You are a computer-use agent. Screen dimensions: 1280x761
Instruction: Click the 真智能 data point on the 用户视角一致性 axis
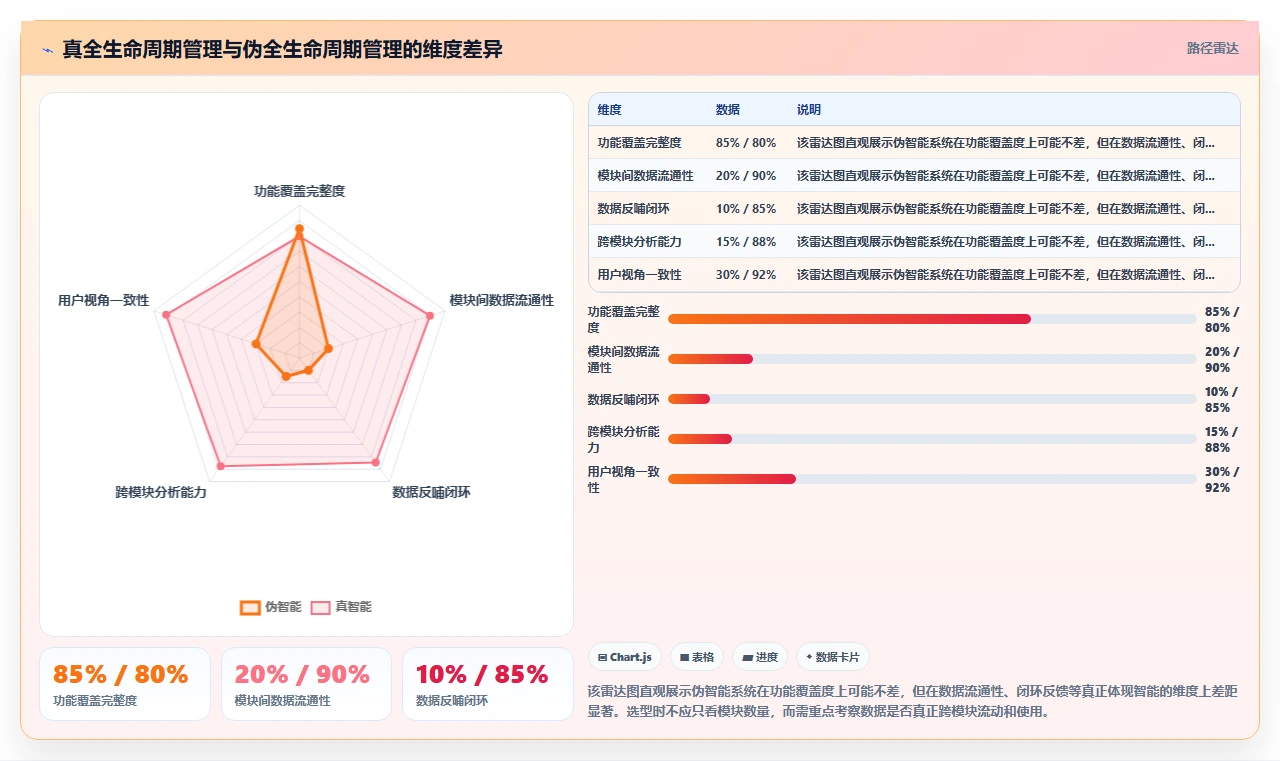point(166,316)
